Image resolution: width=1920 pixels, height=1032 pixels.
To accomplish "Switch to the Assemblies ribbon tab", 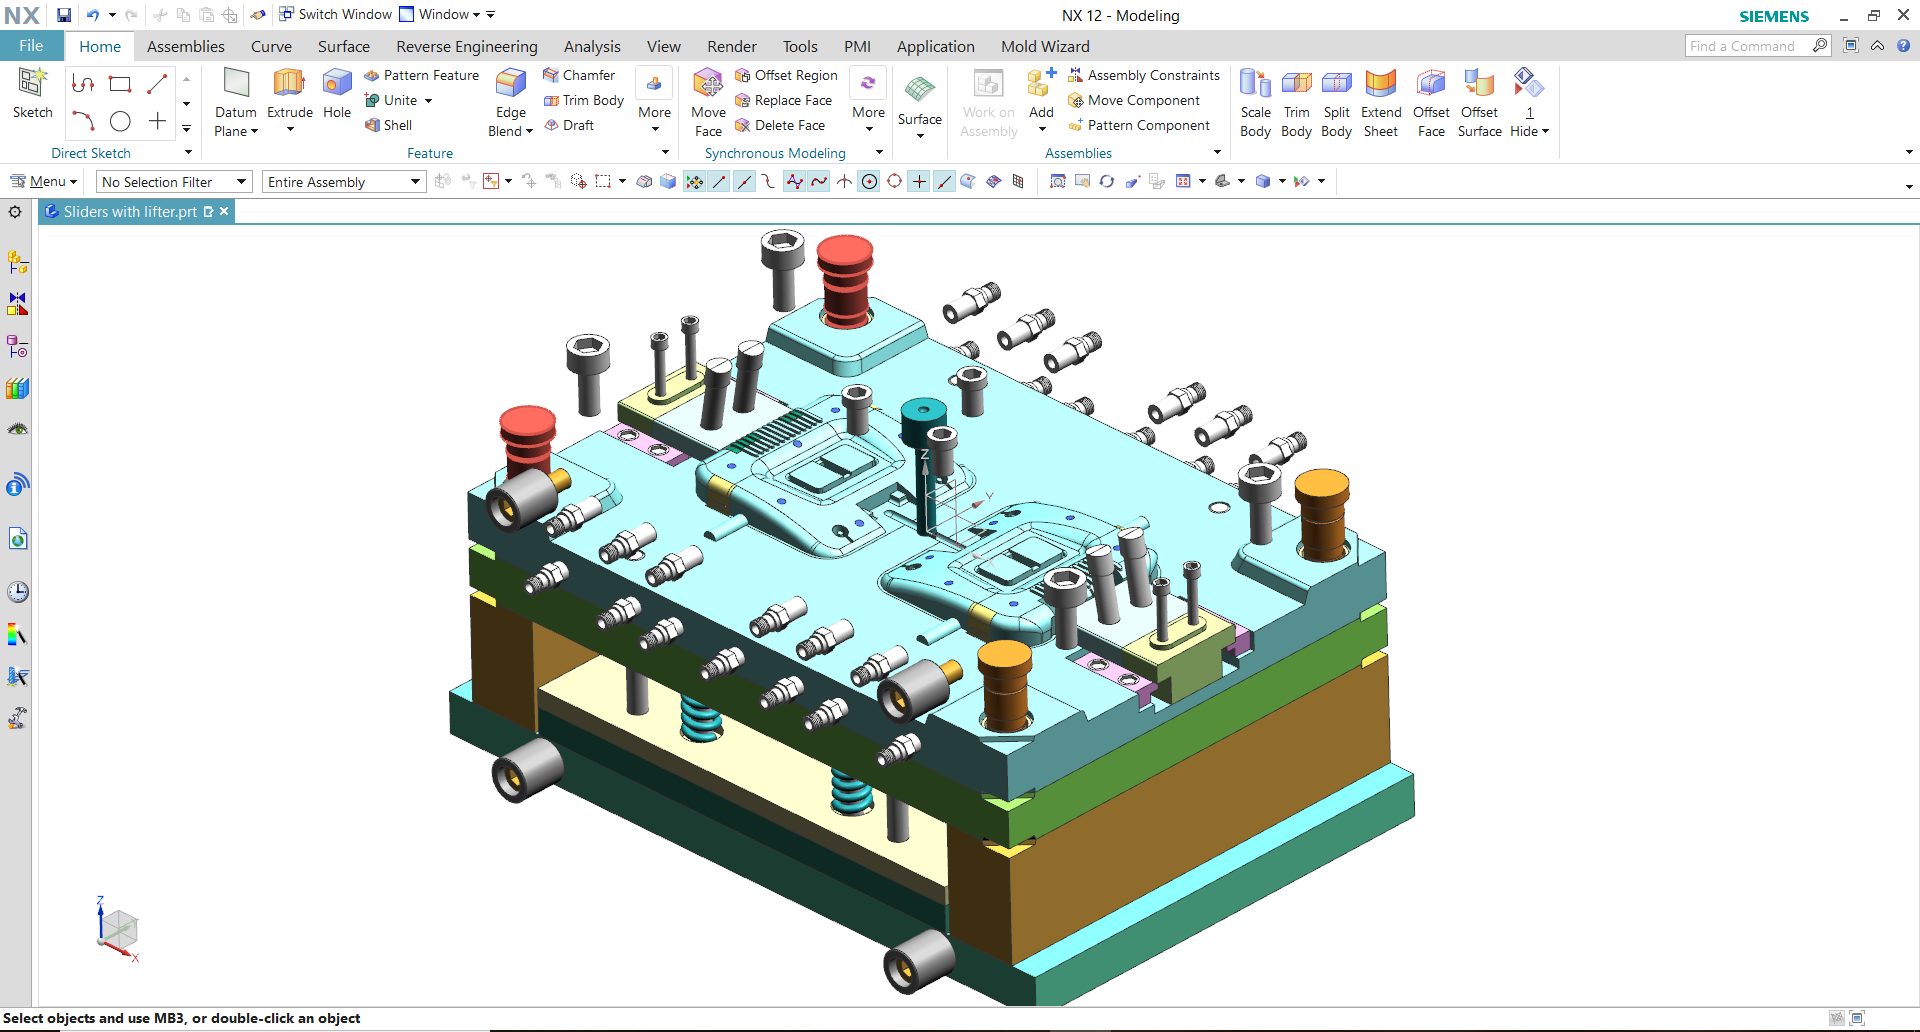I will click(x=186, y=46).
